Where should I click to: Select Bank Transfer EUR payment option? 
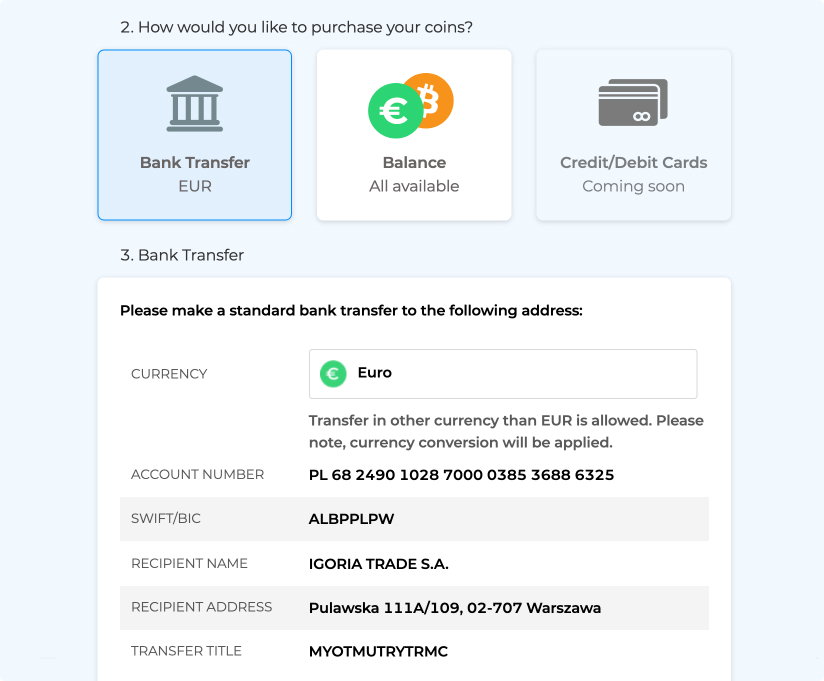[194, 135]
